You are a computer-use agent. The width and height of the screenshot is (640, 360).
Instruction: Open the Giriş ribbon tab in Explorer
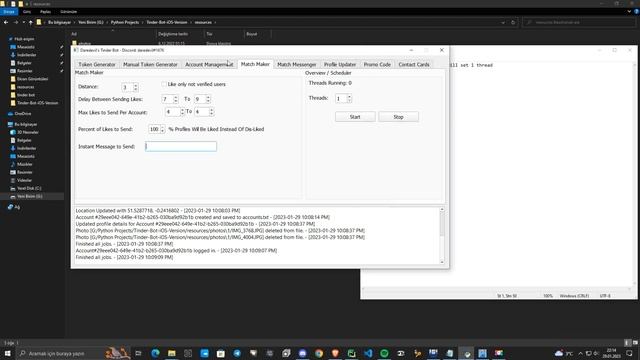[27, 12]
